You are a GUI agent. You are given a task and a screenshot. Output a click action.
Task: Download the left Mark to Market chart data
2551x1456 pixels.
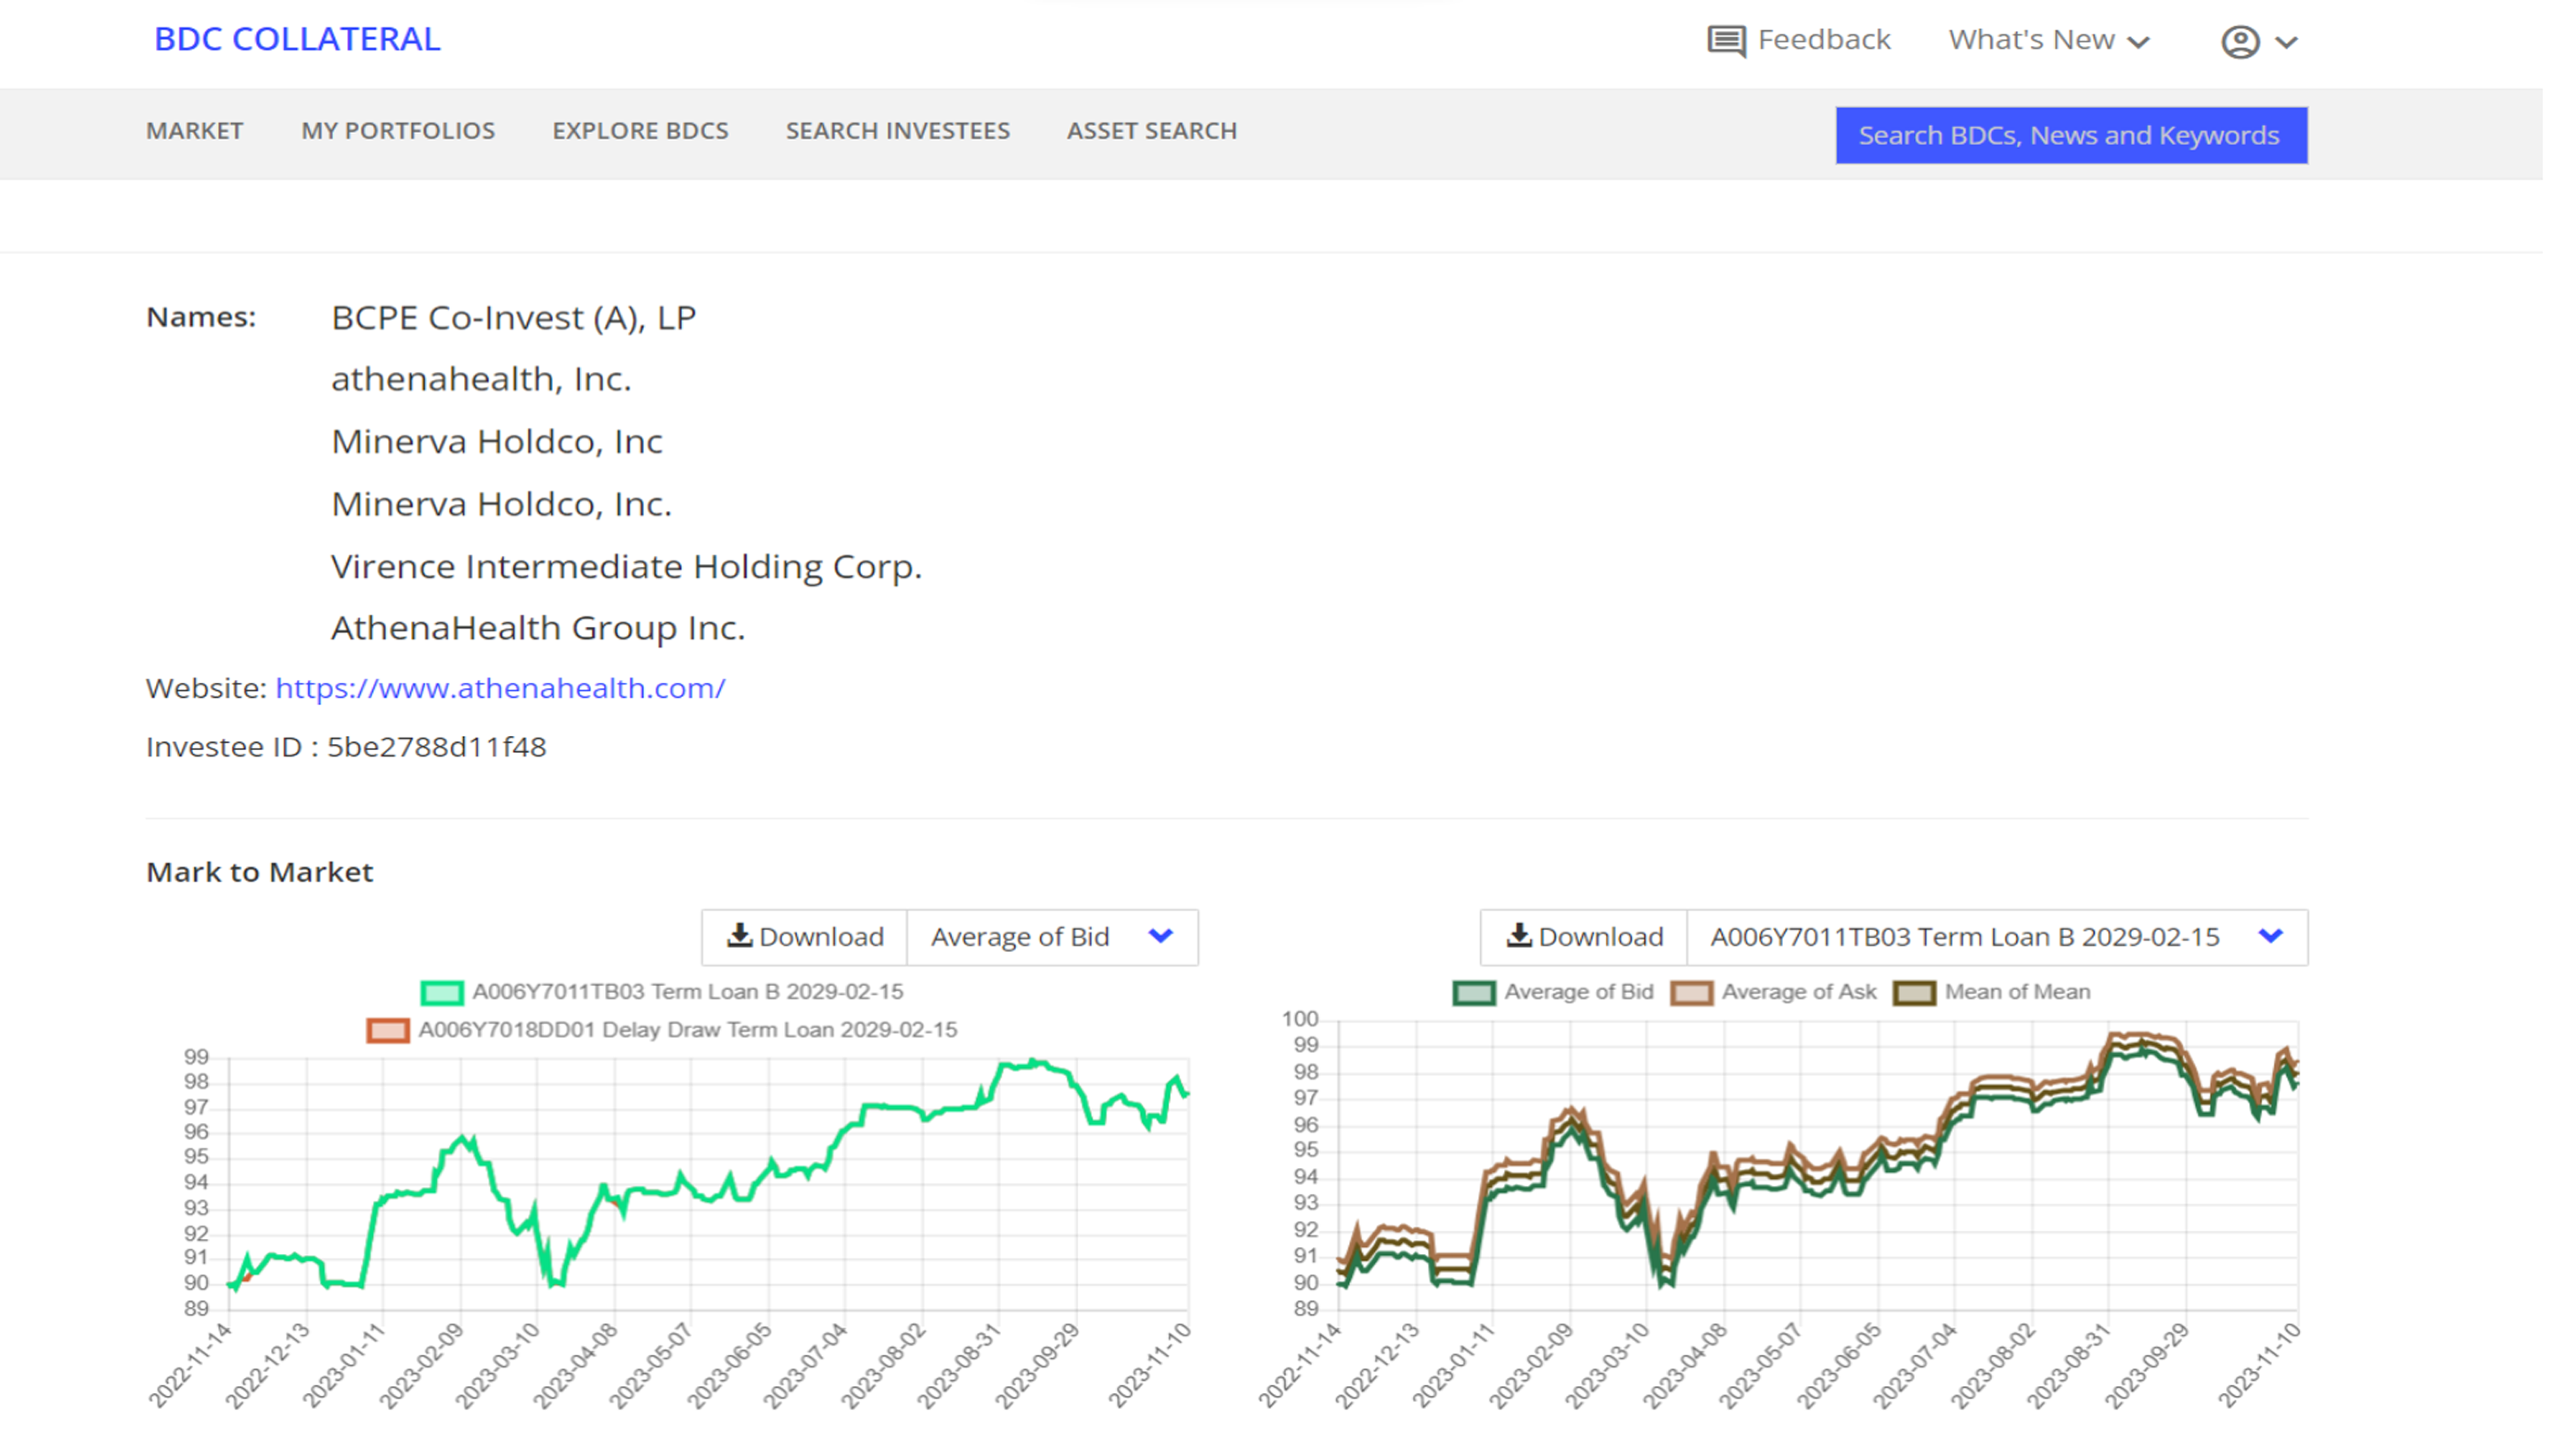click(x=804, y=936)
